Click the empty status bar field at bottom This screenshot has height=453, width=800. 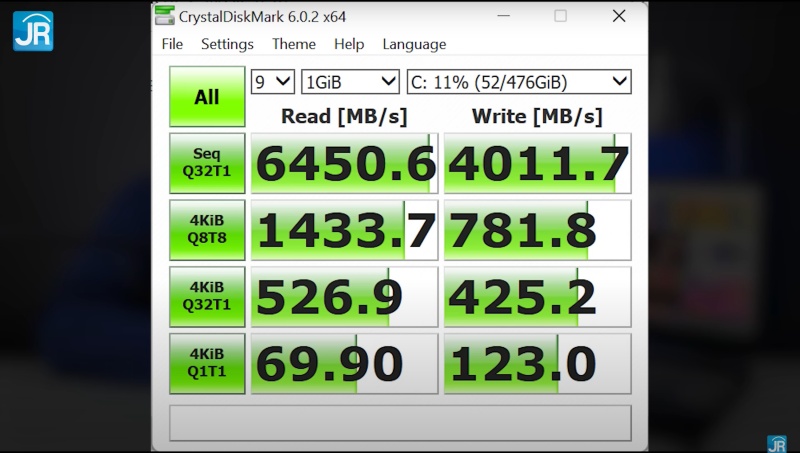click(400, 422)
